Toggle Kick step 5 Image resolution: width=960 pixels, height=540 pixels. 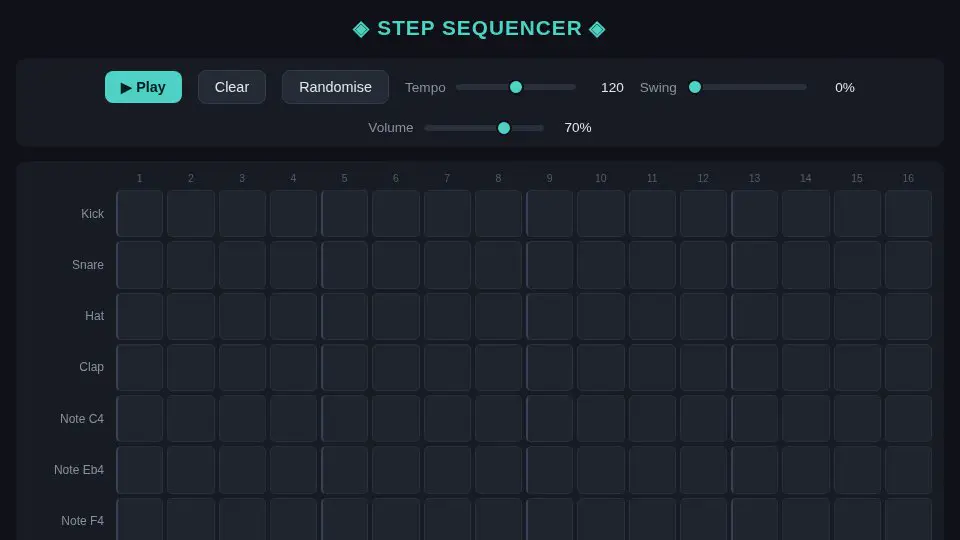point(345,213)
